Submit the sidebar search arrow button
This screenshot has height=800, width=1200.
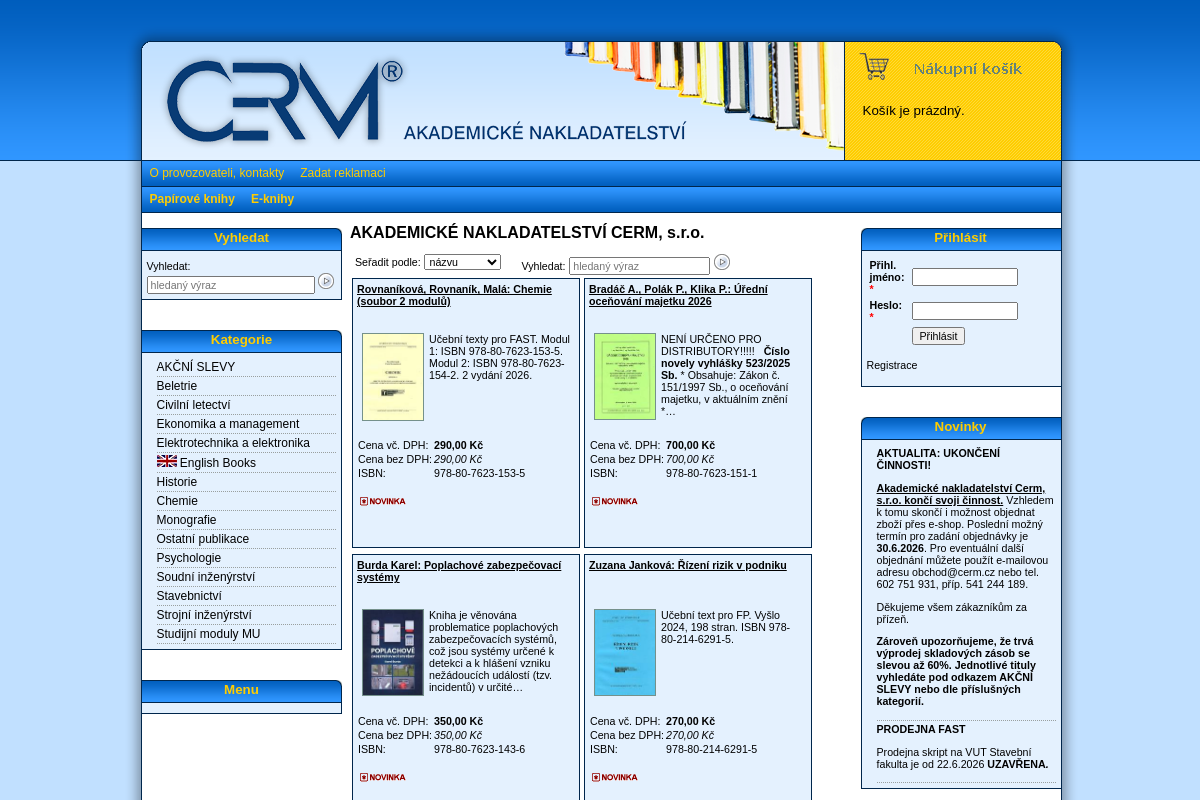coord(326,282)
